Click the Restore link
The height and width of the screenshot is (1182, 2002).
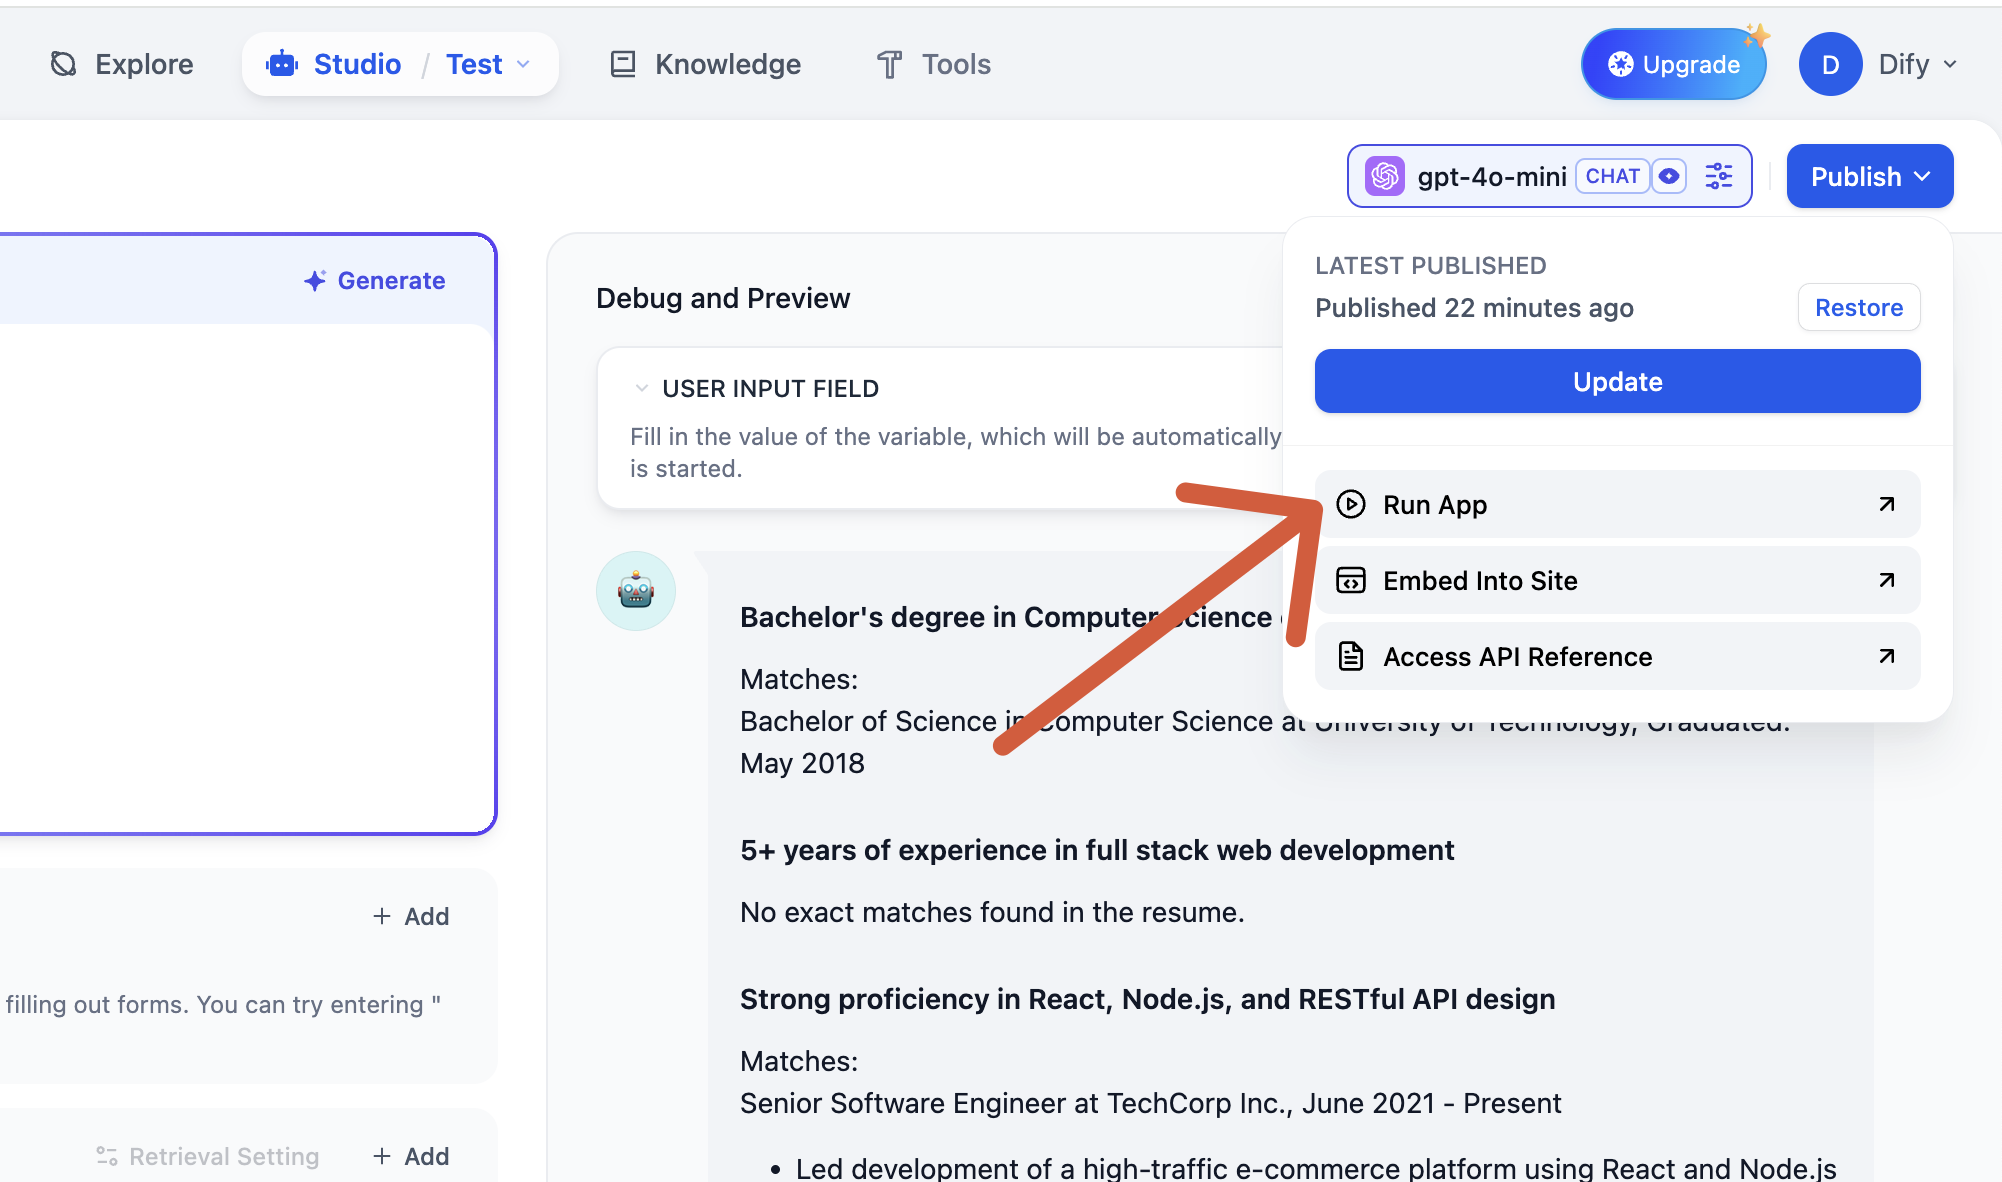(x=1858, y=307)
